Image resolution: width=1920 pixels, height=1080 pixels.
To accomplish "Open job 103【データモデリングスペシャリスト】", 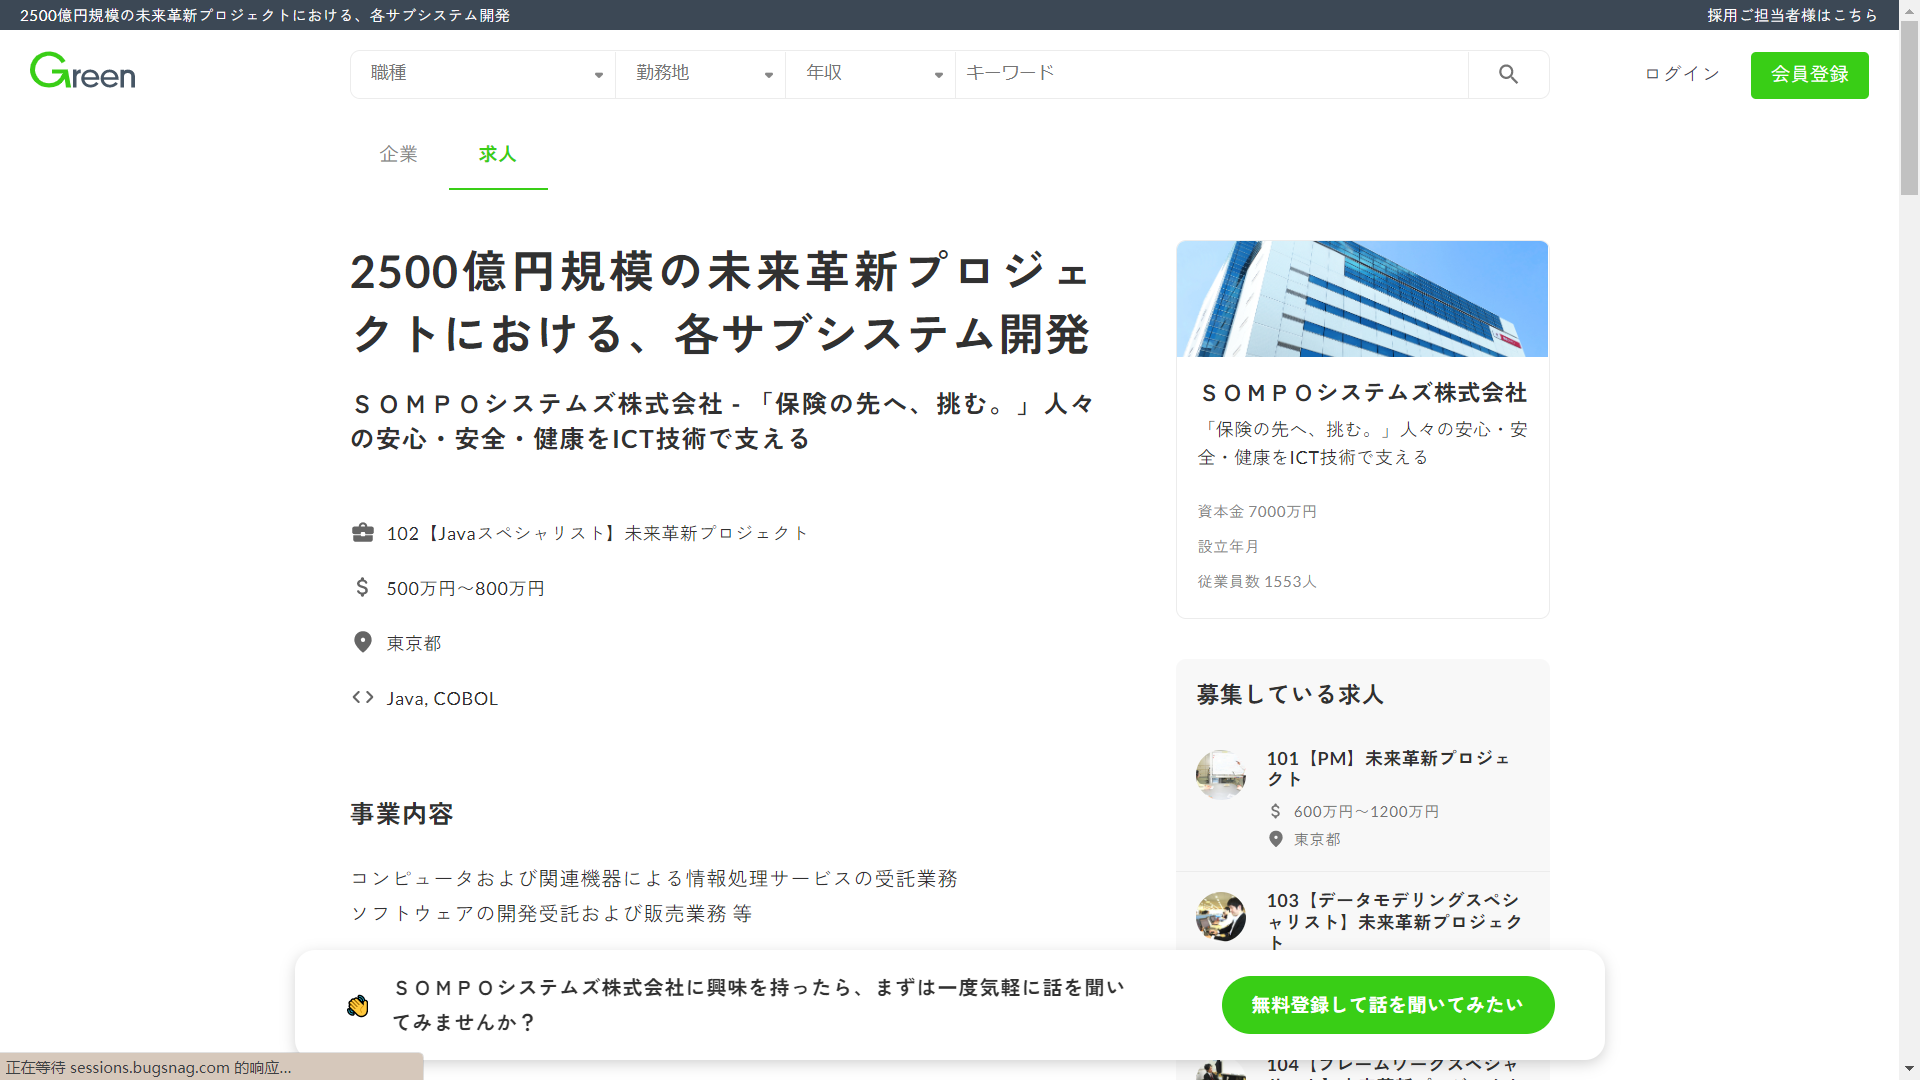I will [1394, 921].
